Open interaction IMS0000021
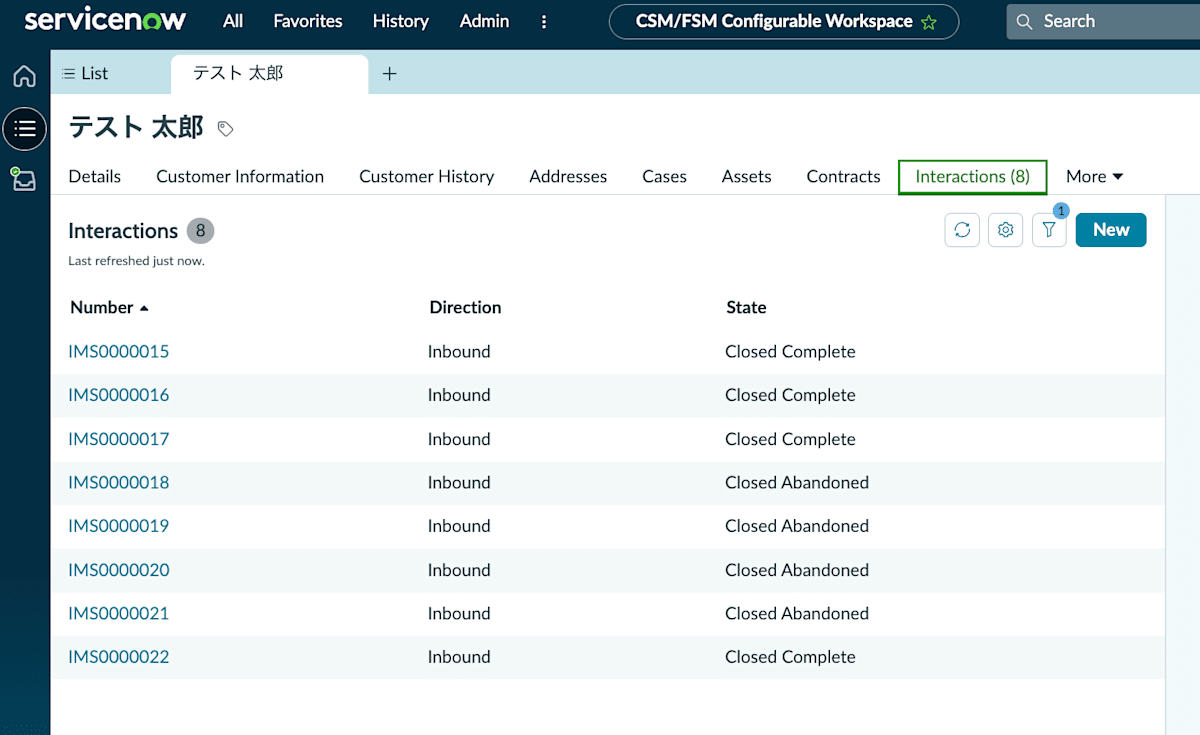1200x735 pixels. 119,614
